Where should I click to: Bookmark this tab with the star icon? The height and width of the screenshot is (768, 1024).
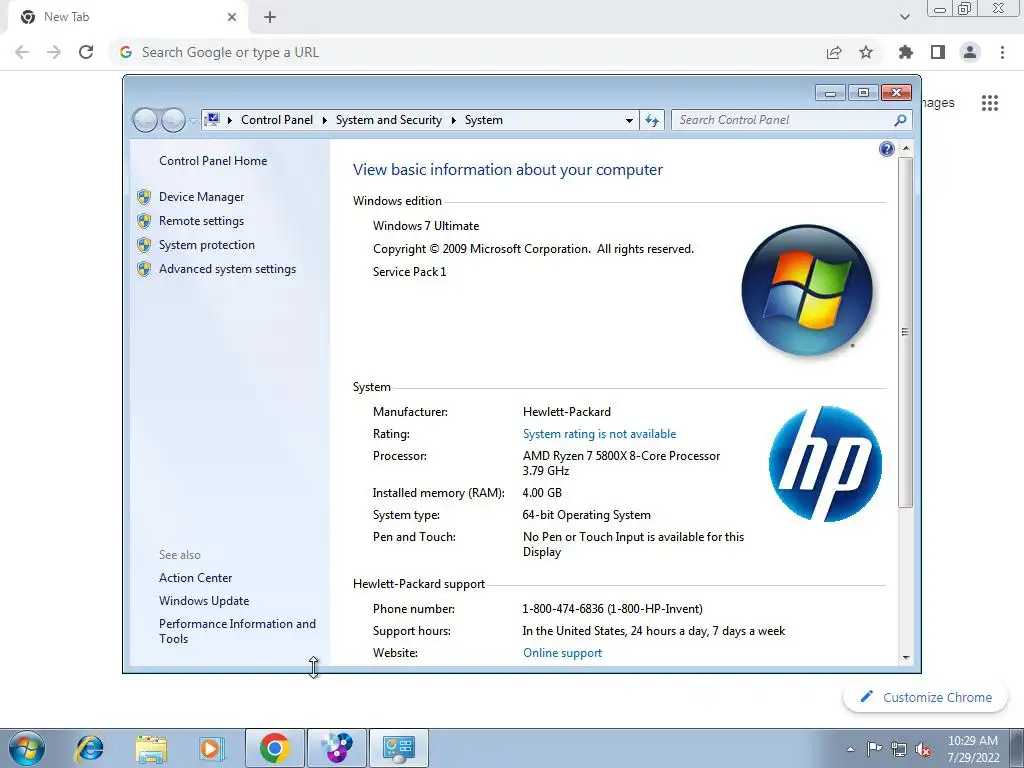pos(866,52)
